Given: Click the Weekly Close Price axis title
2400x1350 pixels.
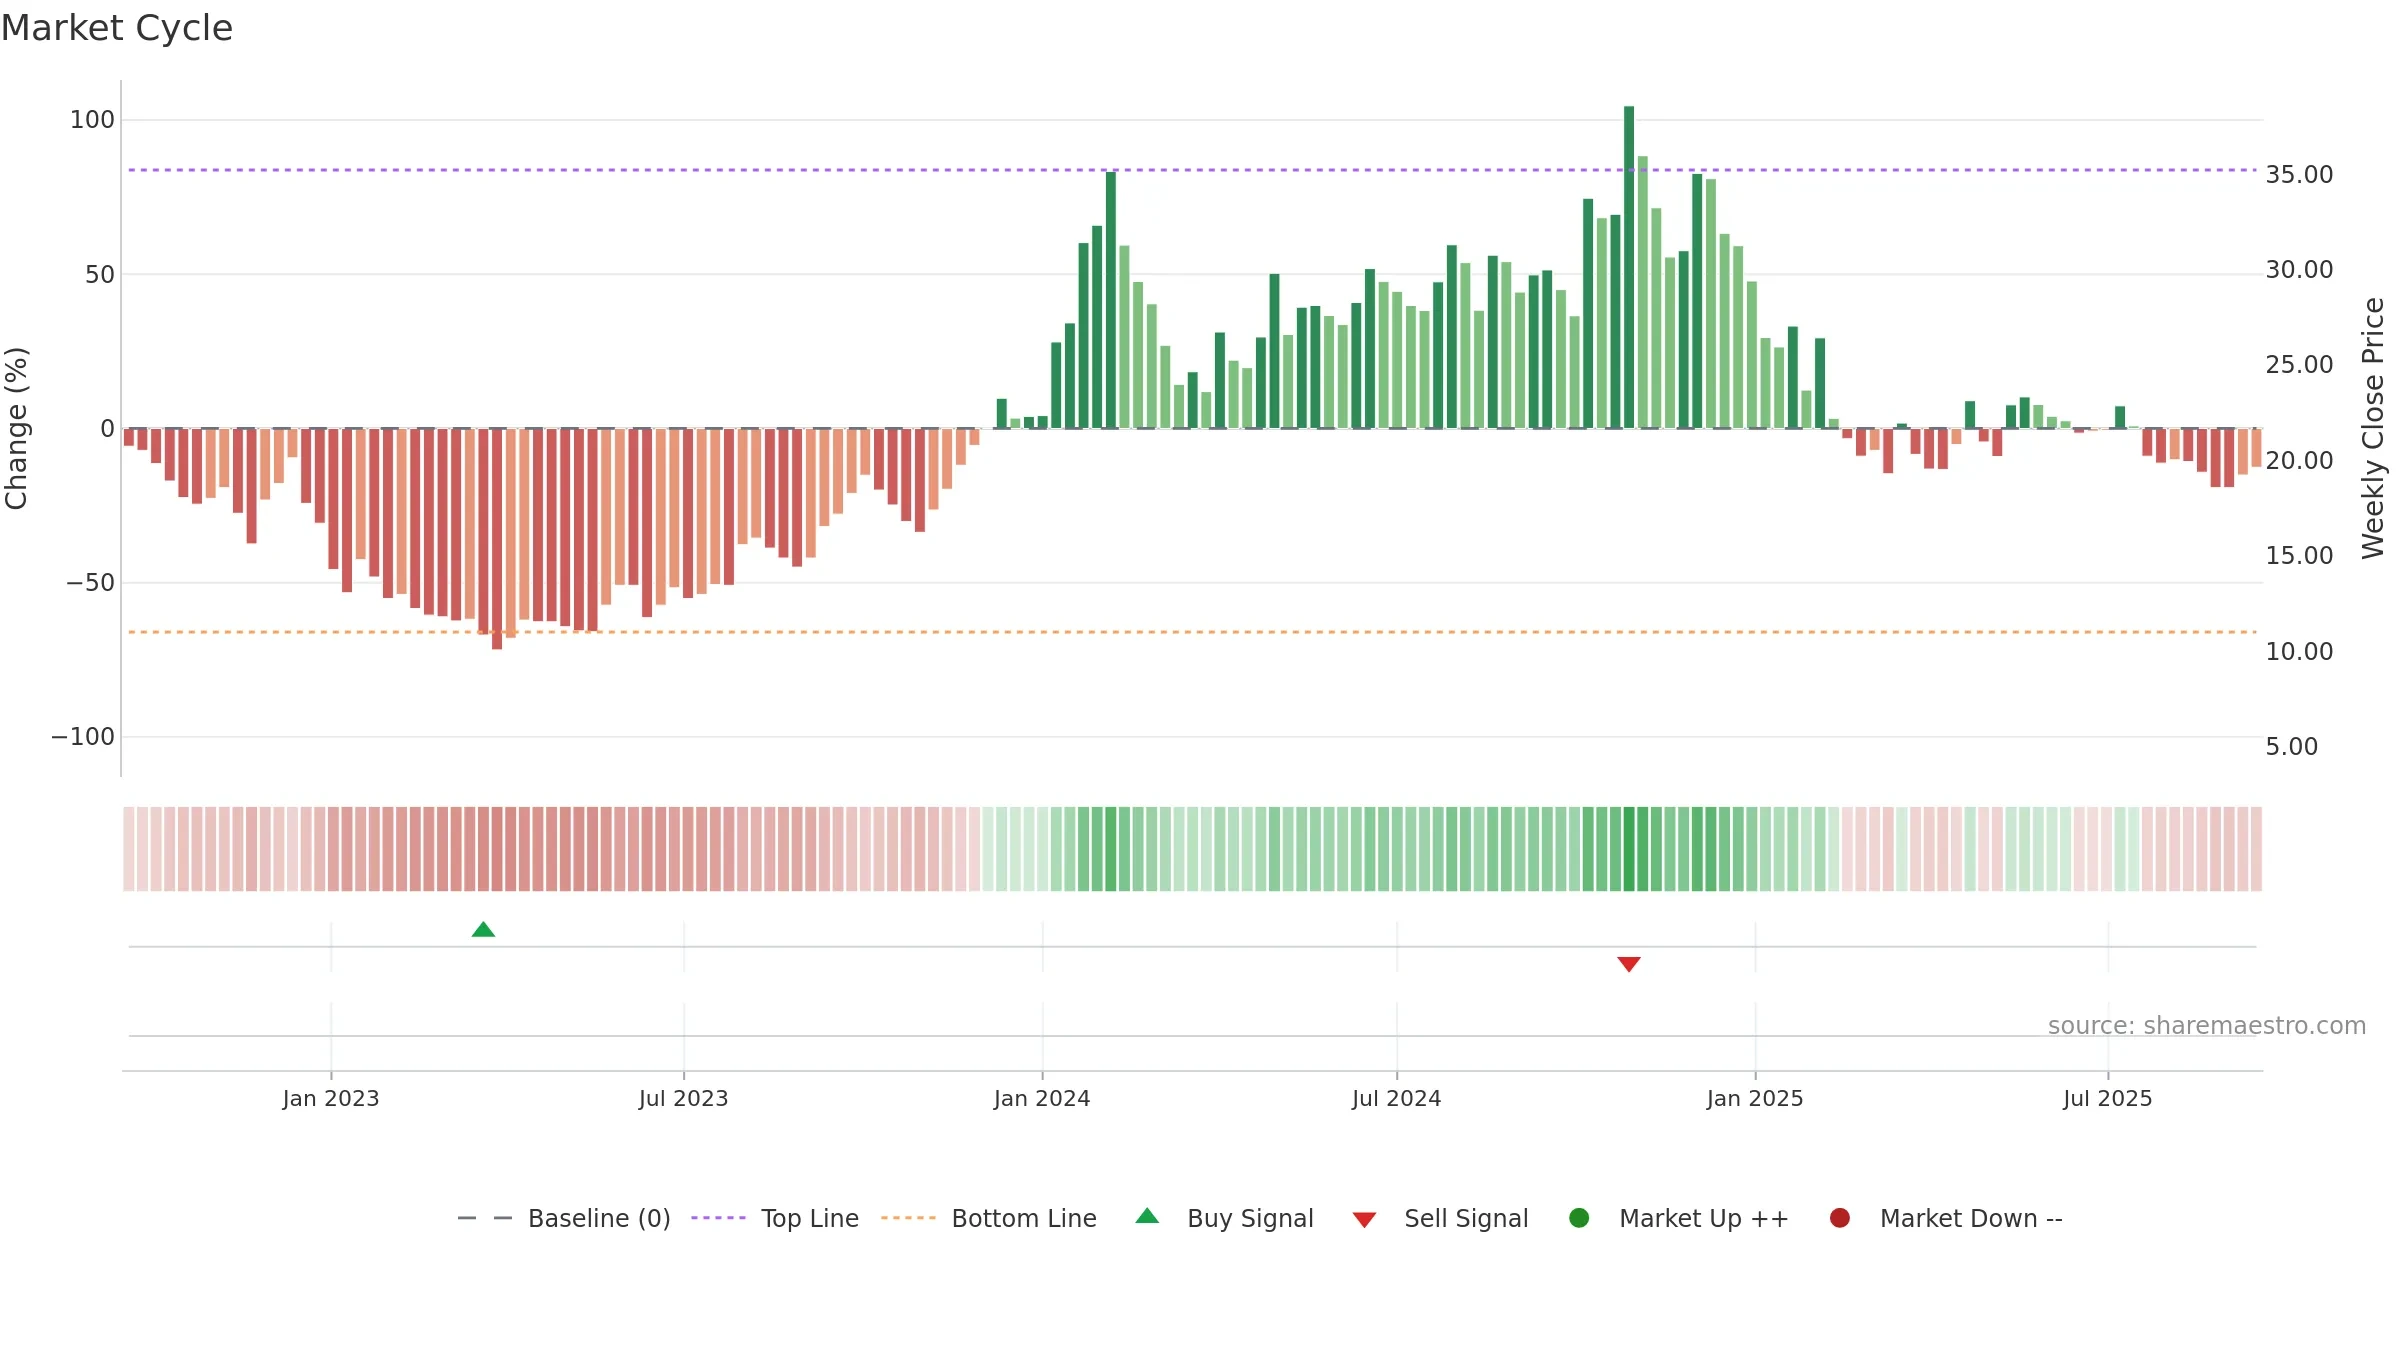Looking at the screenshot, I should (2373, 428).
